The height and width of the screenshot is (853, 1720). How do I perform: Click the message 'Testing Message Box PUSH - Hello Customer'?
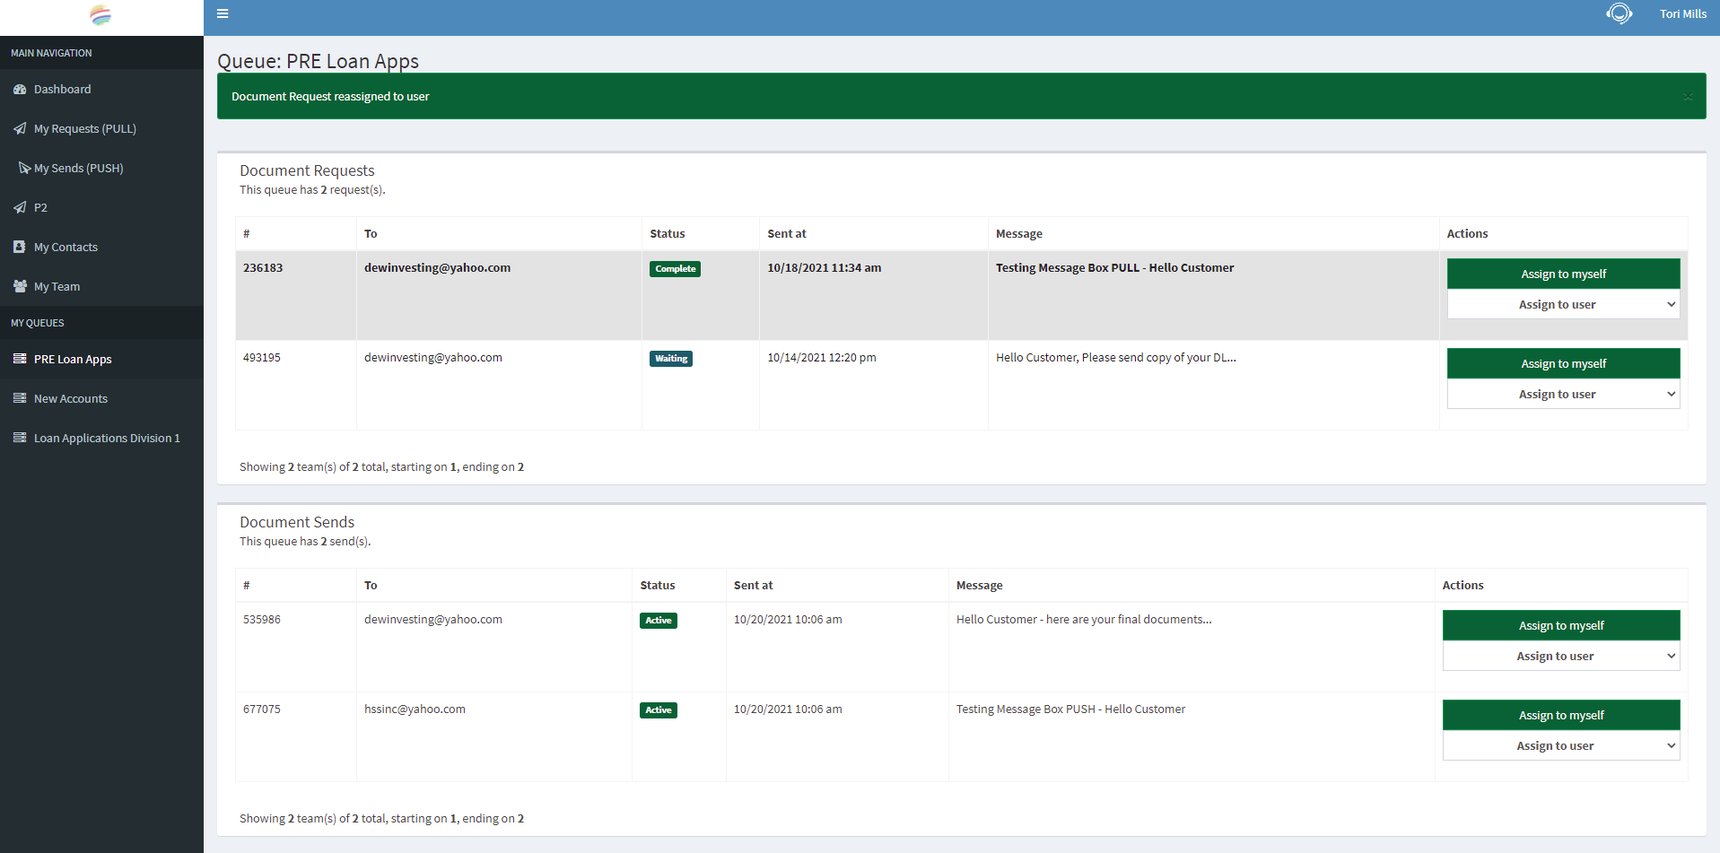(1071, 709)
